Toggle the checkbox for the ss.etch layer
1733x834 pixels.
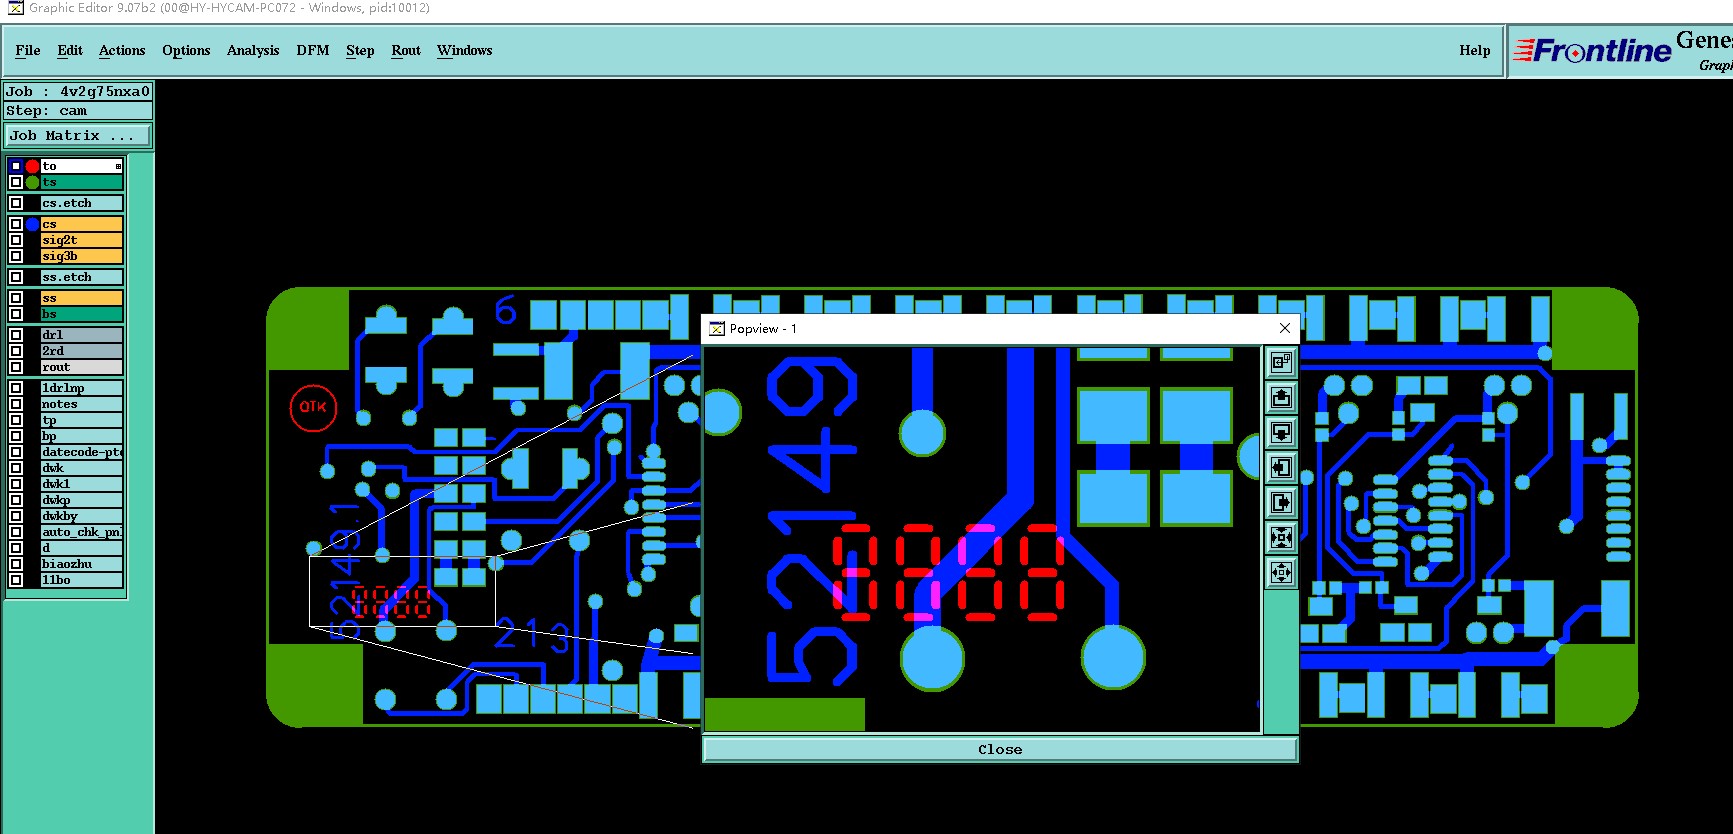[16, 277]
